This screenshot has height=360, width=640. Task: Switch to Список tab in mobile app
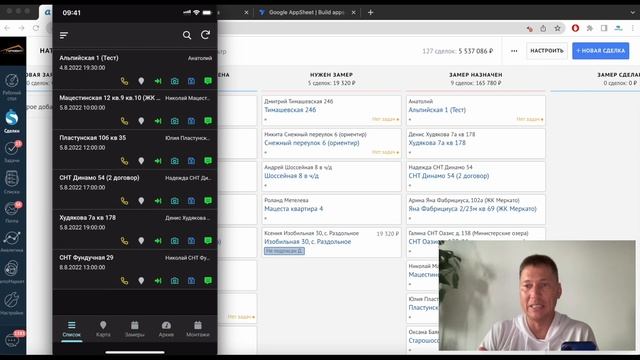pos(71,329)
